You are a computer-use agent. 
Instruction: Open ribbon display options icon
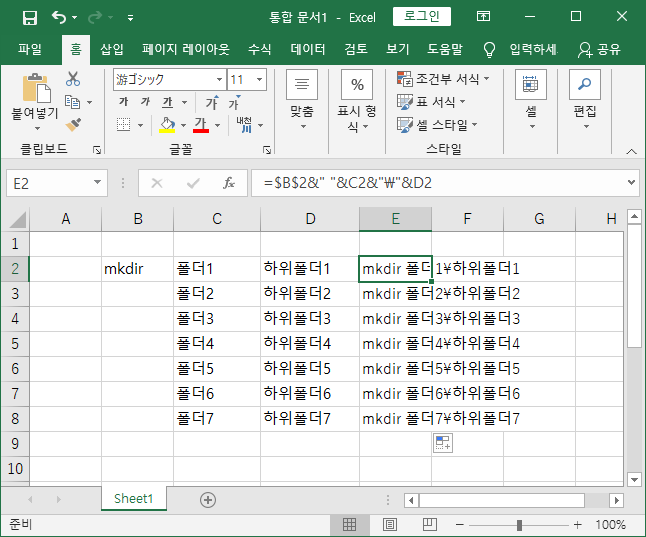coord(483,16)
